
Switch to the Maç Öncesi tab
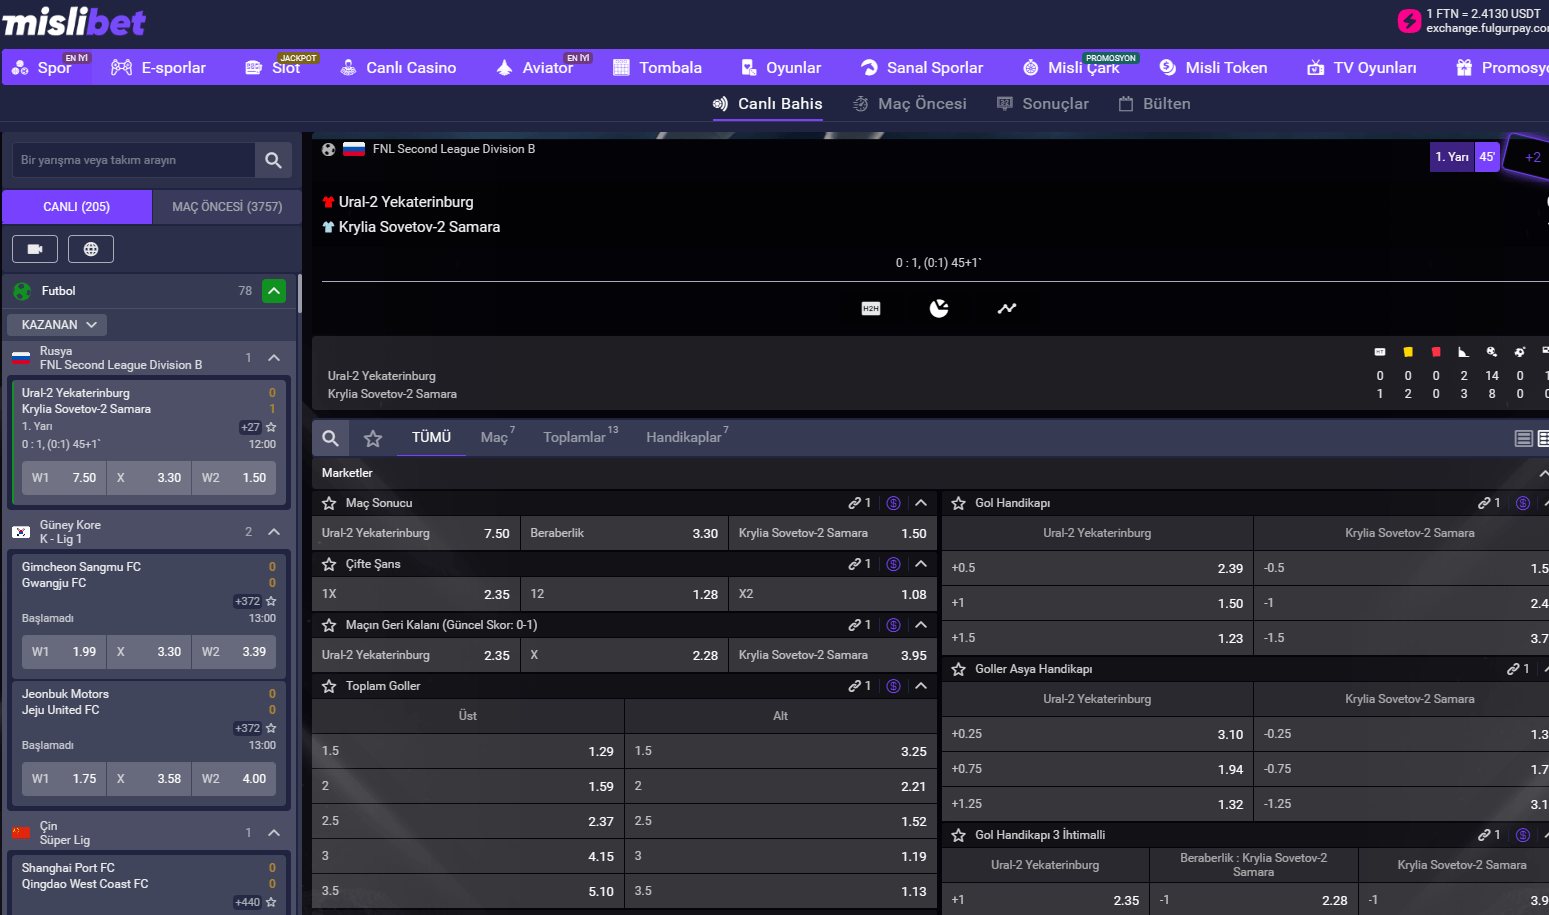[910, 104]
